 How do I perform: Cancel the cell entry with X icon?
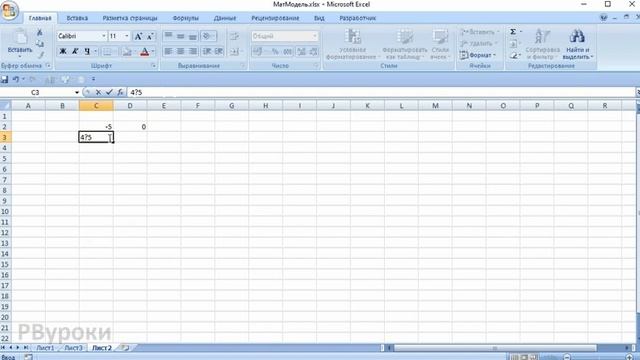coord(98,93)
